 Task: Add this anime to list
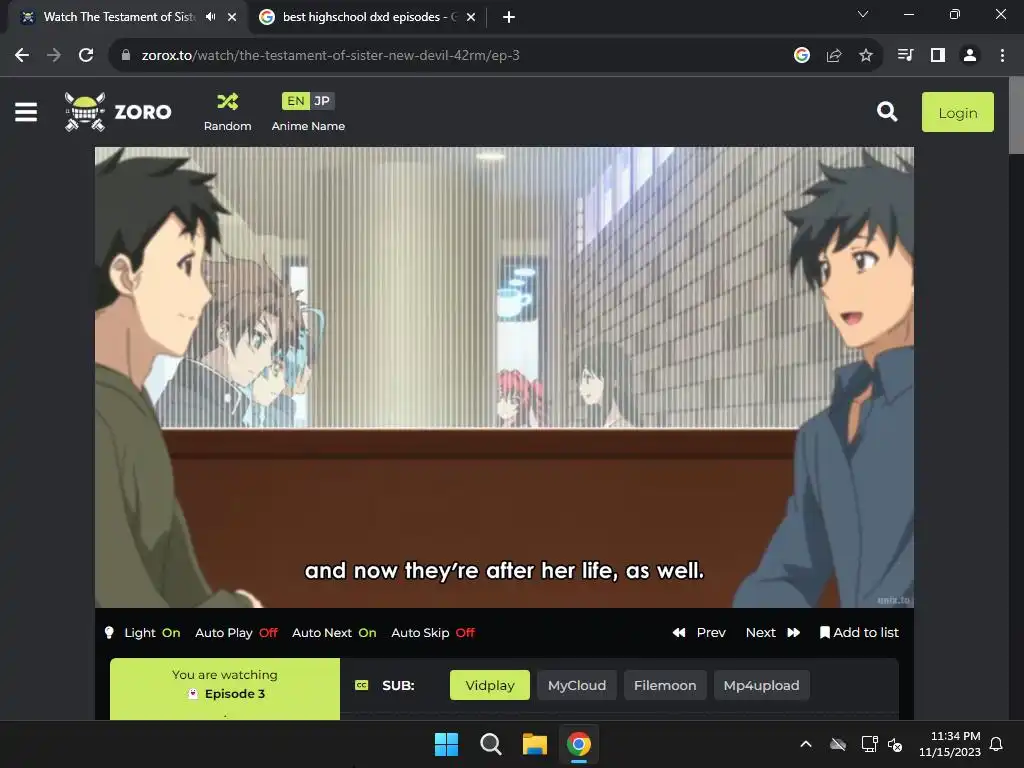[859, 633]
